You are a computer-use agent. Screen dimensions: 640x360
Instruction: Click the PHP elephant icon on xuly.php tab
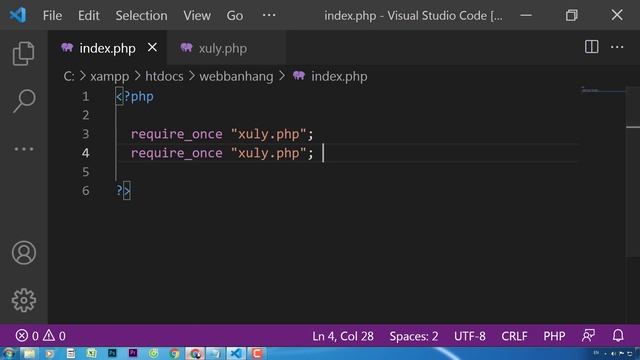(187, 48)
